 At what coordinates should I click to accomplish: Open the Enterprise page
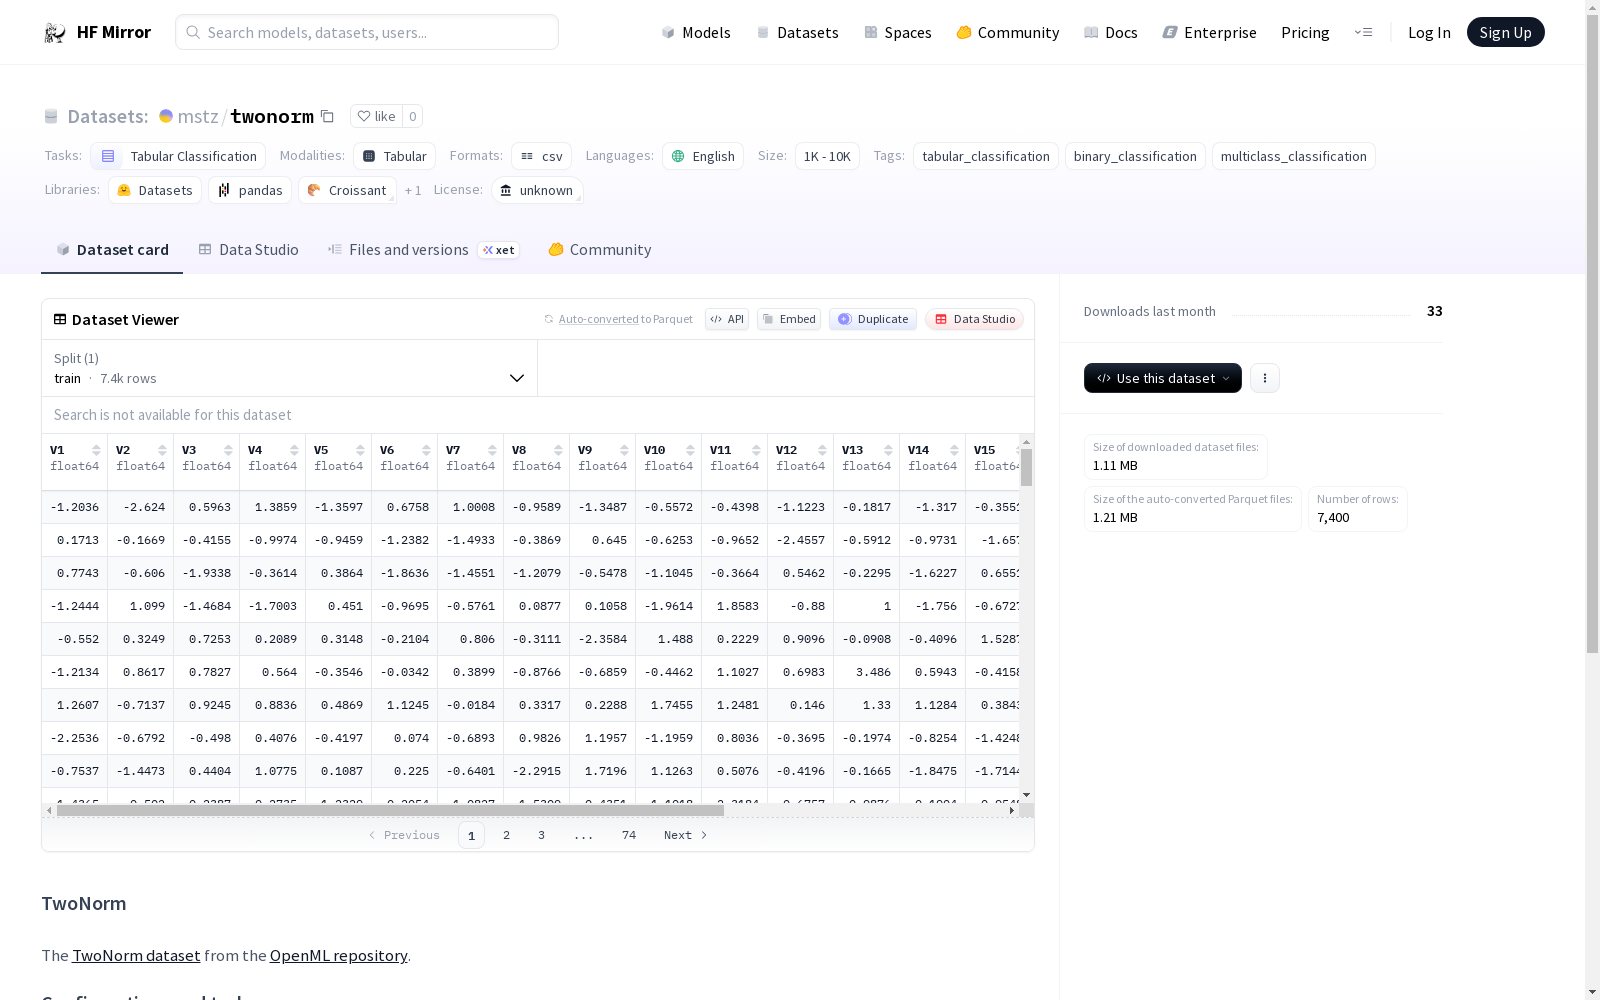pyautogui.click(x=1210, y=32)
